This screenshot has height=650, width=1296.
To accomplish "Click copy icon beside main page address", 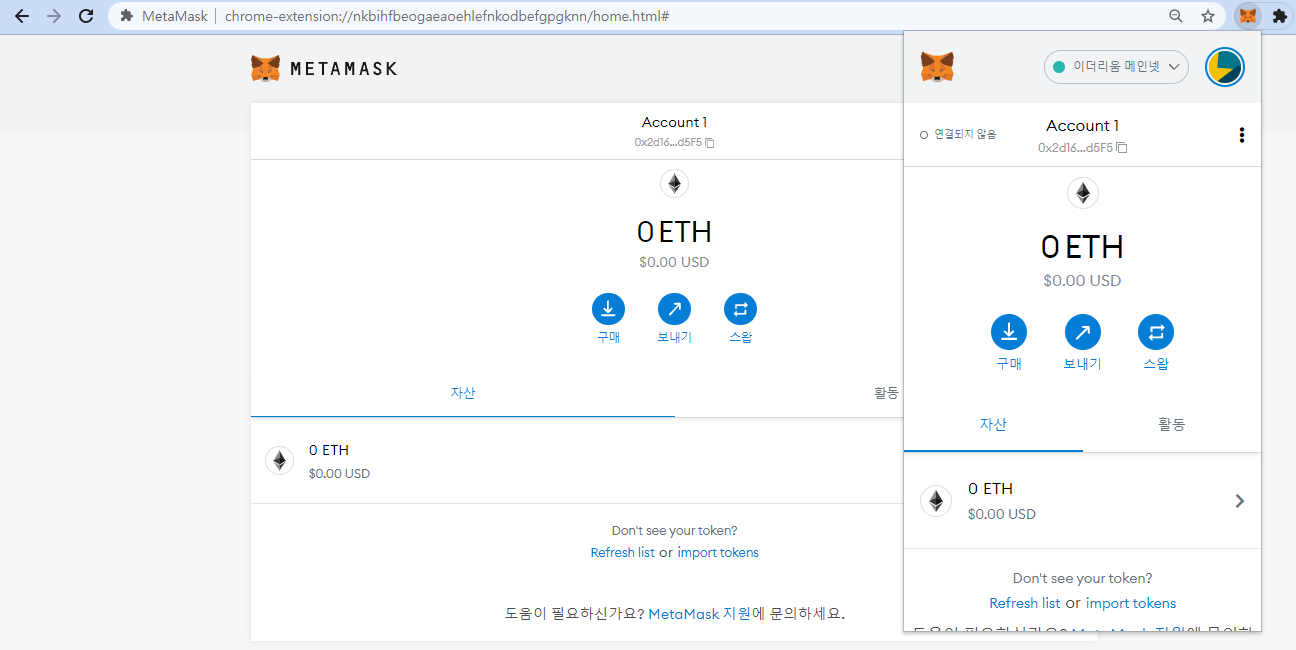I will coord(710,142).
